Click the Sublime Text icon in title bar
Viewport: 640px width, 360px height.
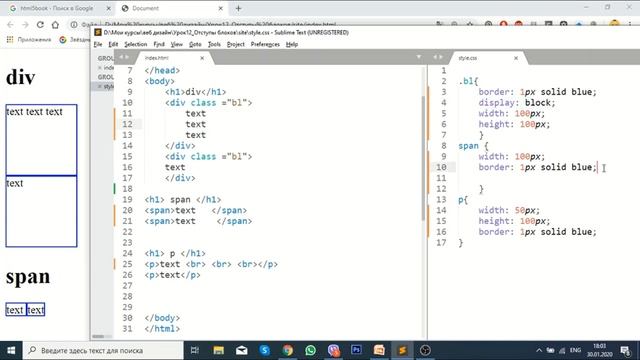pyautogui.click(x=98, y=32)
